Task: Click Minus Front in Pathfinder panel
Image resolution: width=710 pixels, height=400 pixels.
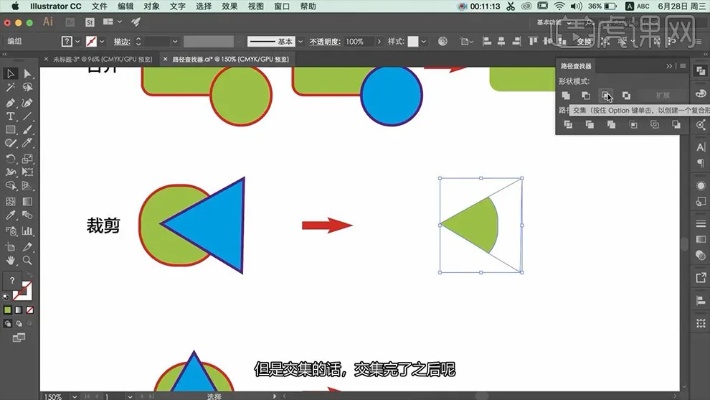Action: pyautogui.click(x=586, y=96)
